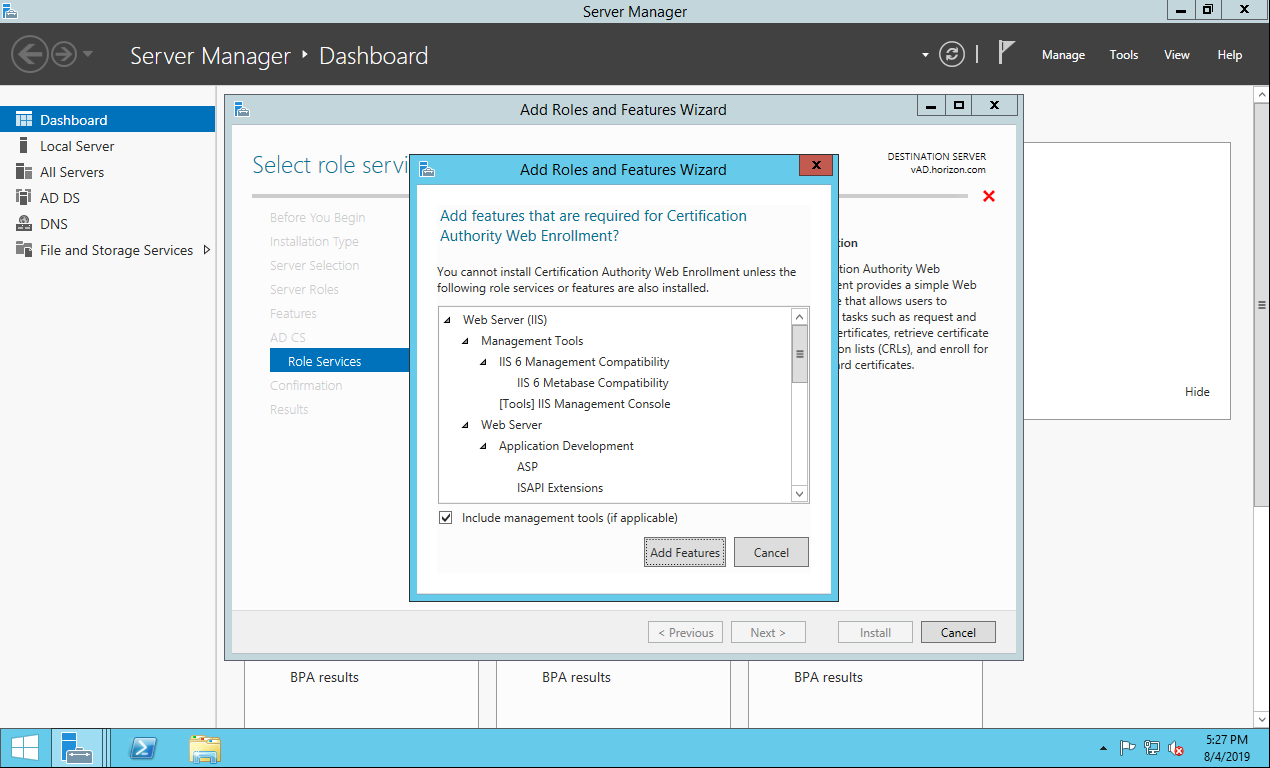Collapse the Management Tools tree node
This screenshot has width=1270, height=768.
click(465, 341)
